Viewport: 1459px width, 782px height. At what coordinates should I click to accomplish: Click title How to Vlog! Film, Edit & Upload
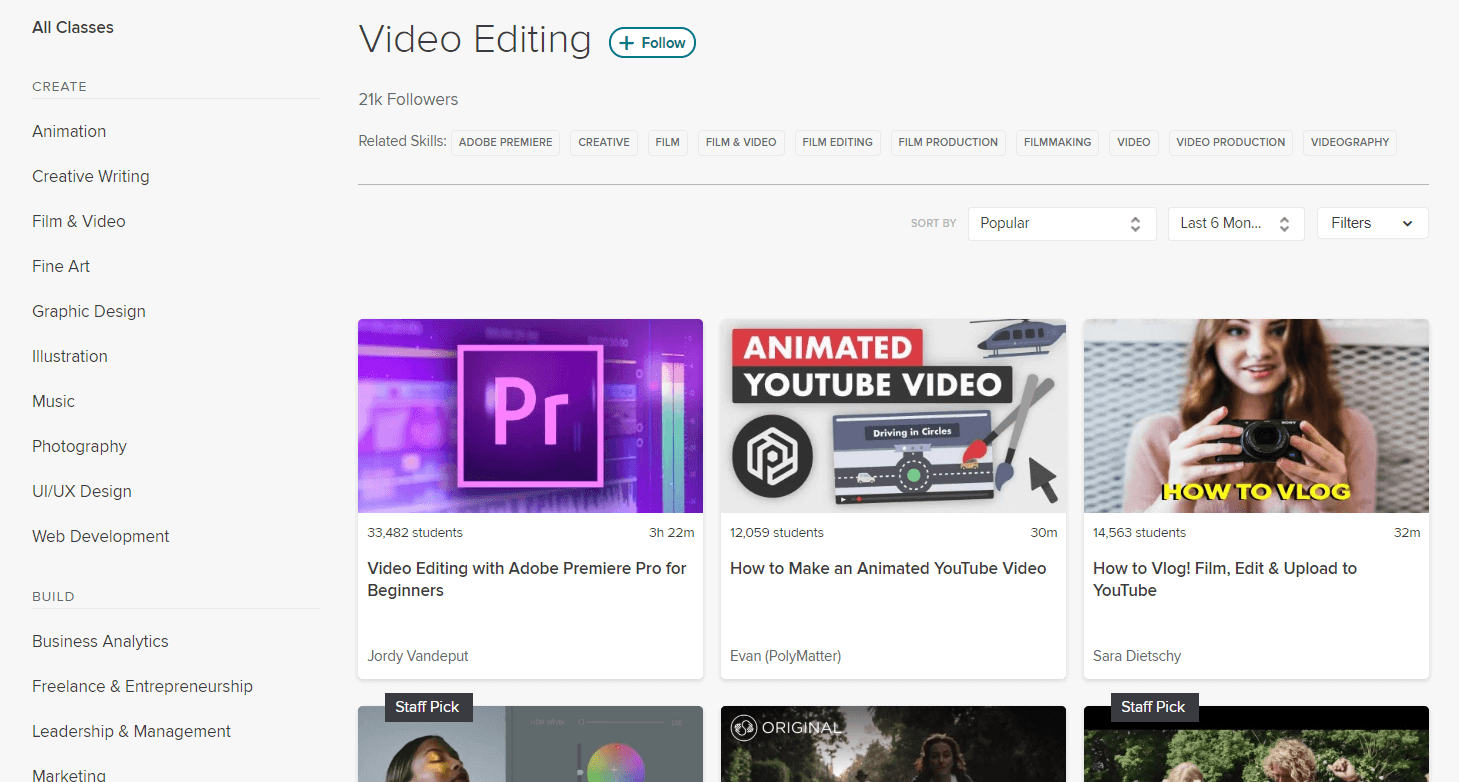click(1225, 579)
